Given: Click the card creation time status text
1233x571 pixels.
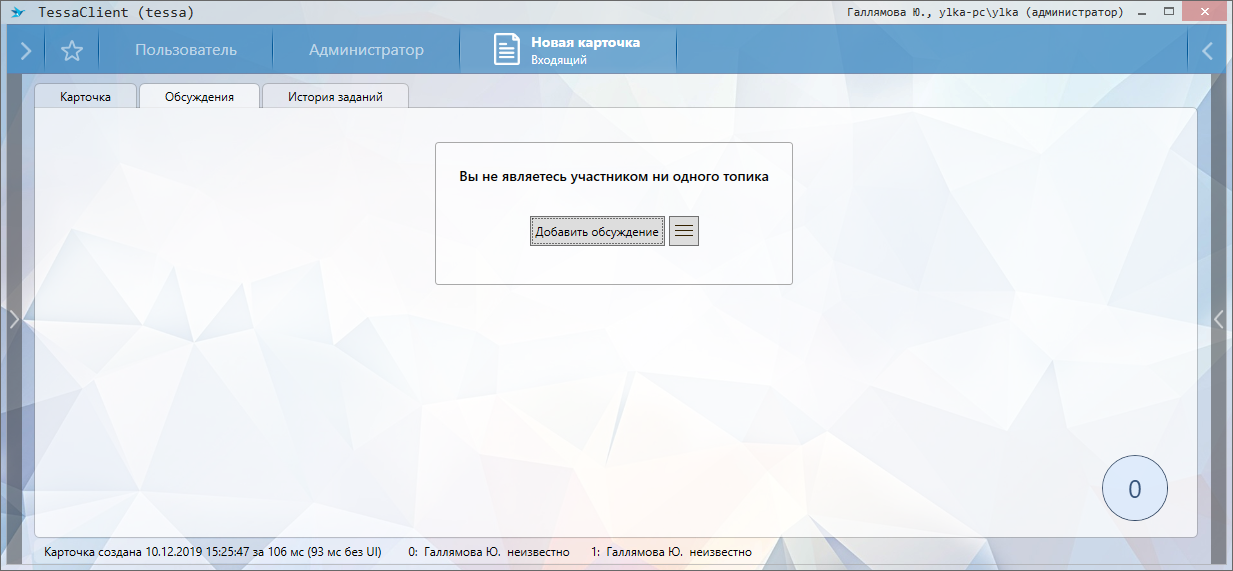Looking at the screenshot, I should (x=214, y=552).
